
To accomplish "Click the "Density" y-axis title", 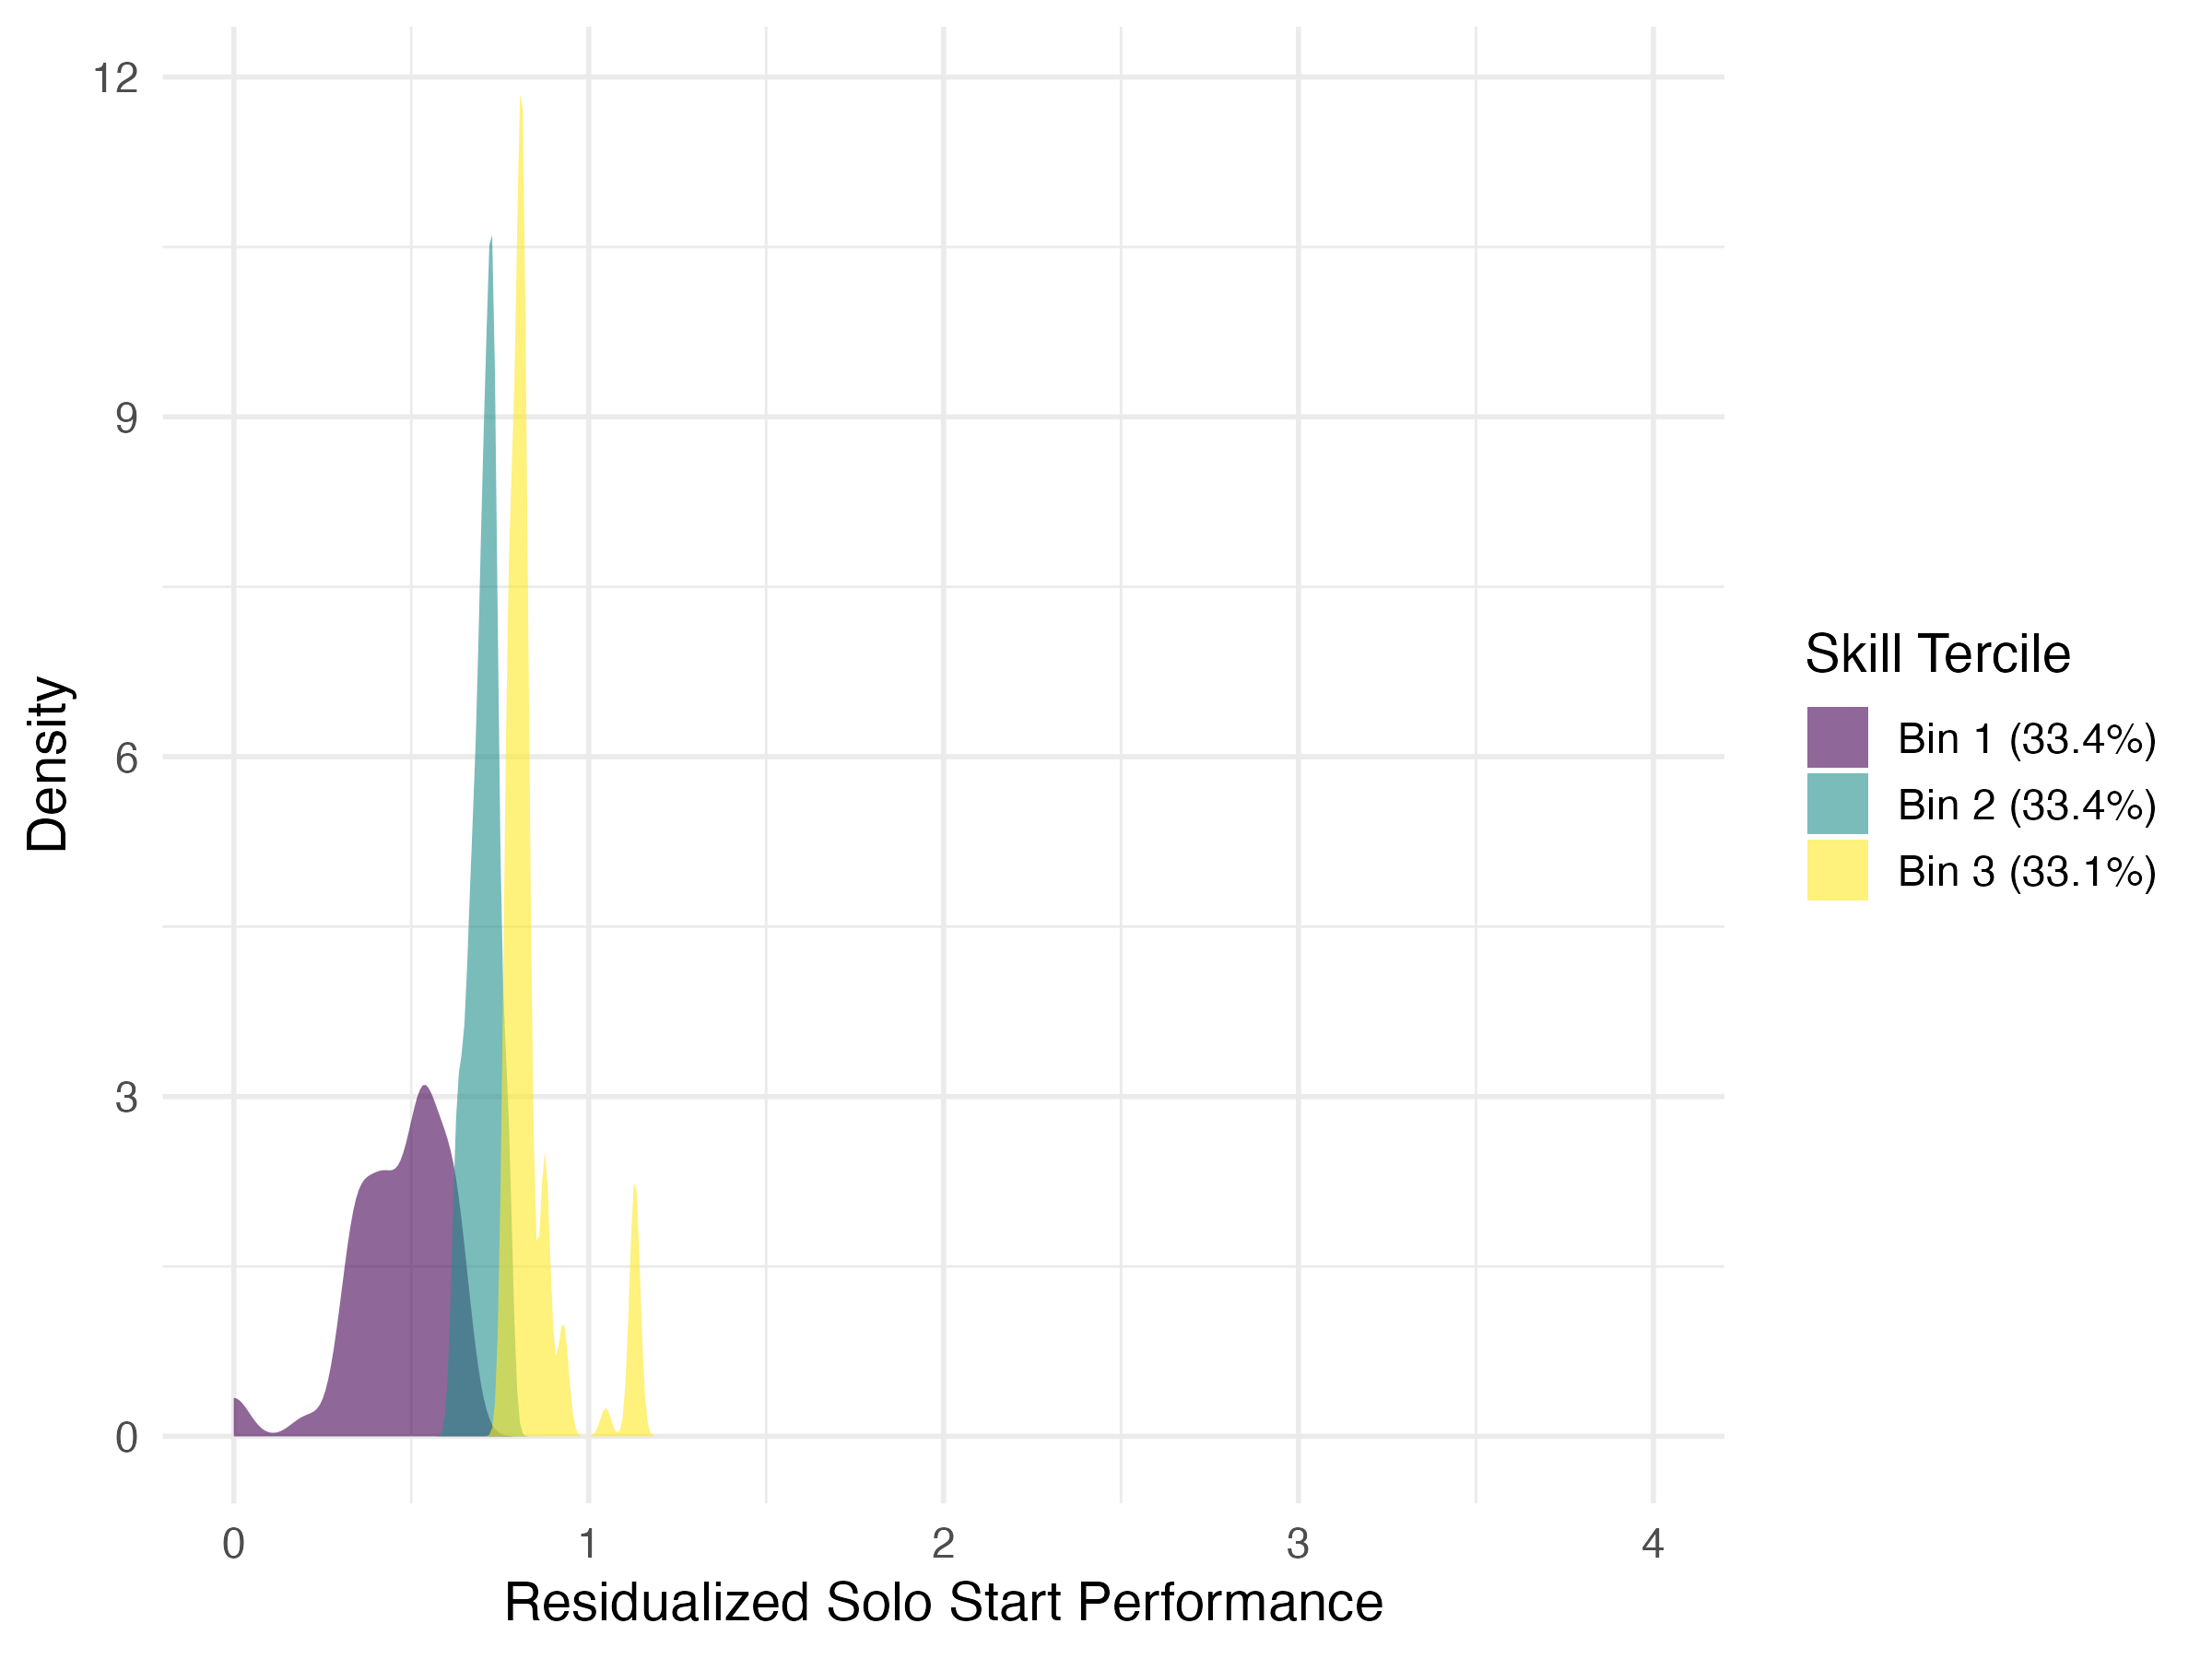I will [47, 764].
